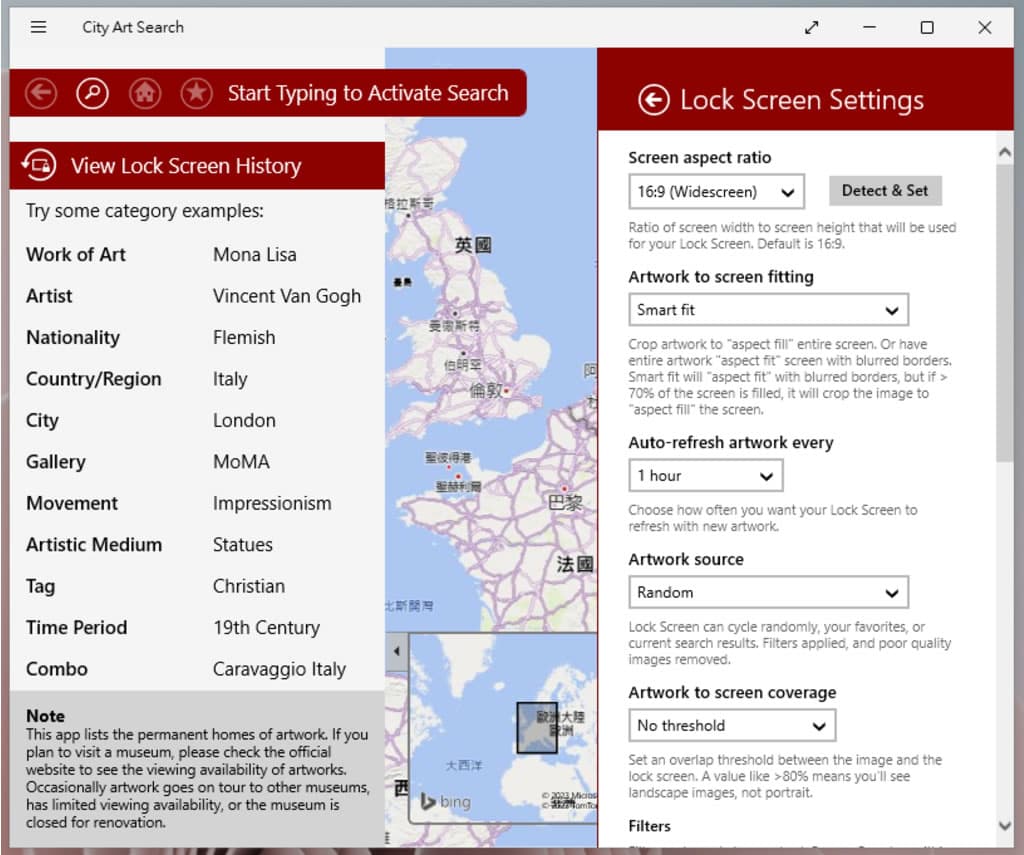The width and height of the screenshot is (1024, 855).
Task: Click the Country/Region category label
Action: coord(93,379)
